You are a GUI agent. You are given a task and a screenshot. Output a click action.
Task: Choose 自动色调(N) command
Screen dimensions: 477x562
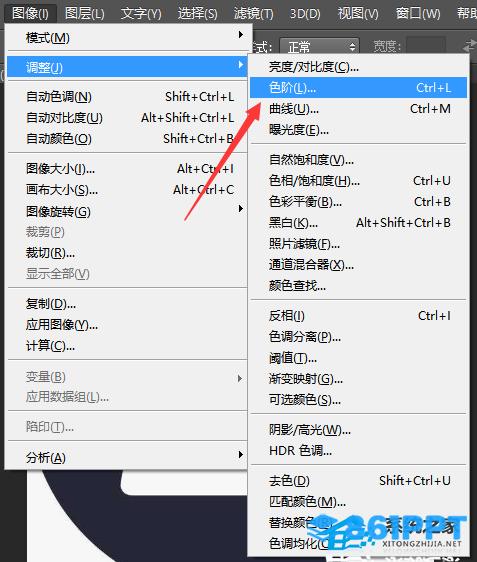tap(127, 96)
